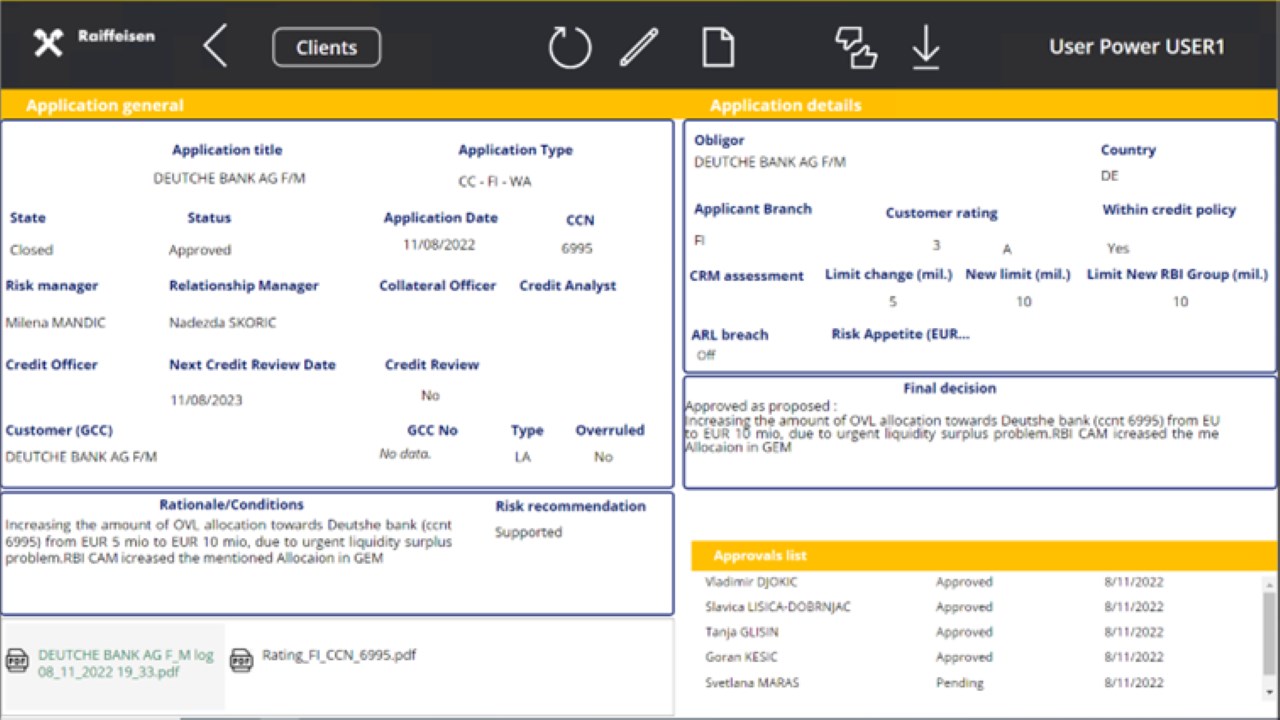Click the CRM assessment label

point(746,276)
